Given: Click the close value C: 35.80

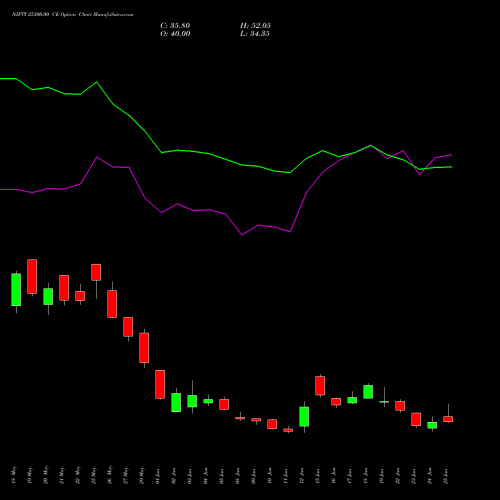Looking at the screenshot, I should coord(175,26).
